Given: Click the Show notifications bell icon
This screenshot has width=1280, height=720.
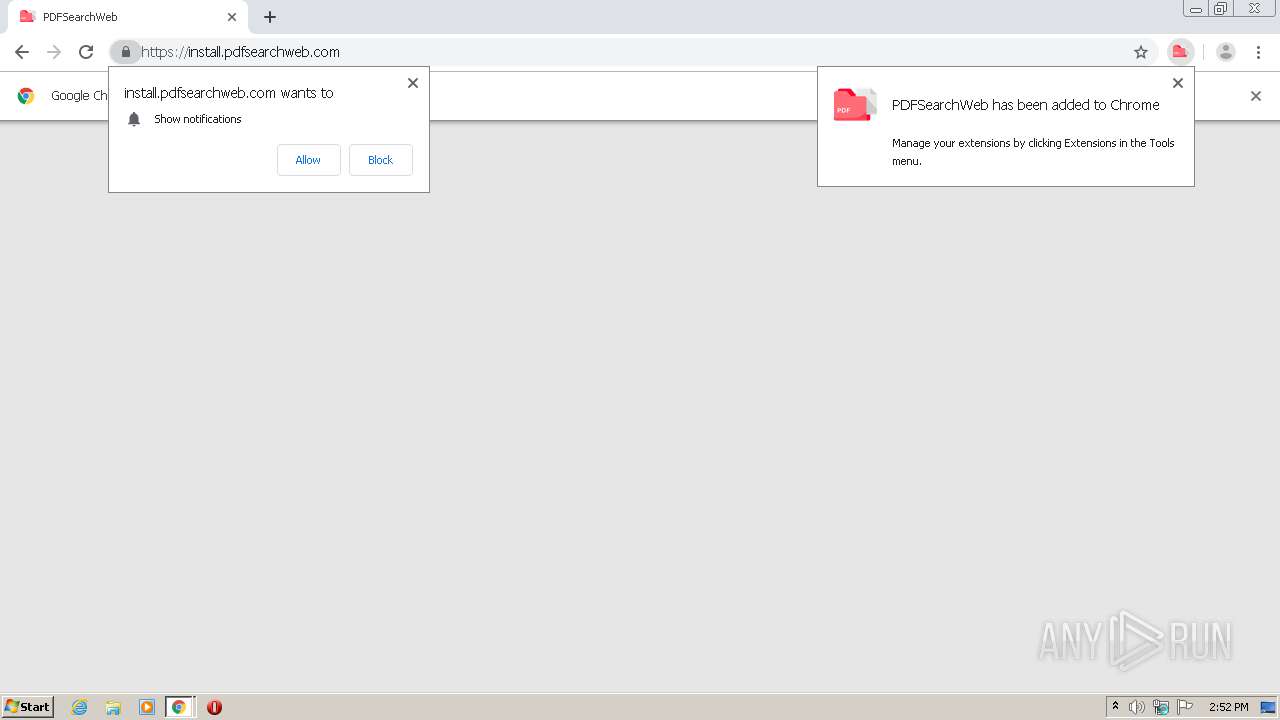Looking at the screenshot, I should pyautogui.click(x=134, y=119).
